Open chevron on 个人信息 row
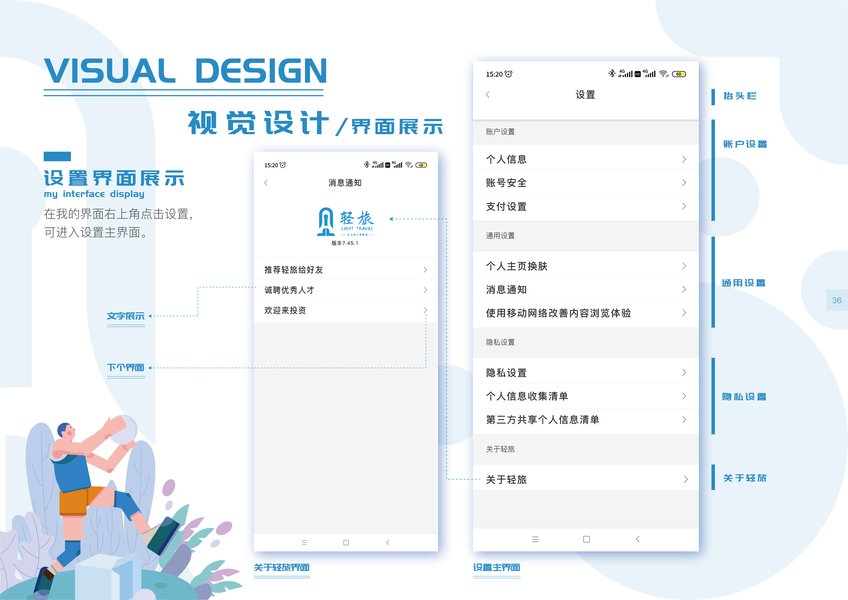 684,159
